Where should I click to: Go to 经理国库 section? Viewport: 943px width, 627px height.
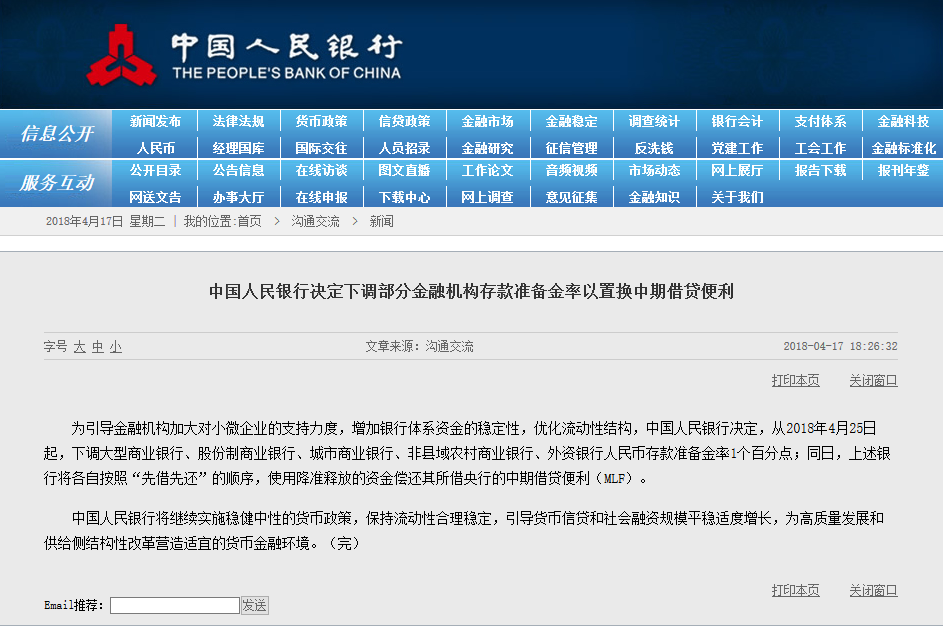coord(238,148)
